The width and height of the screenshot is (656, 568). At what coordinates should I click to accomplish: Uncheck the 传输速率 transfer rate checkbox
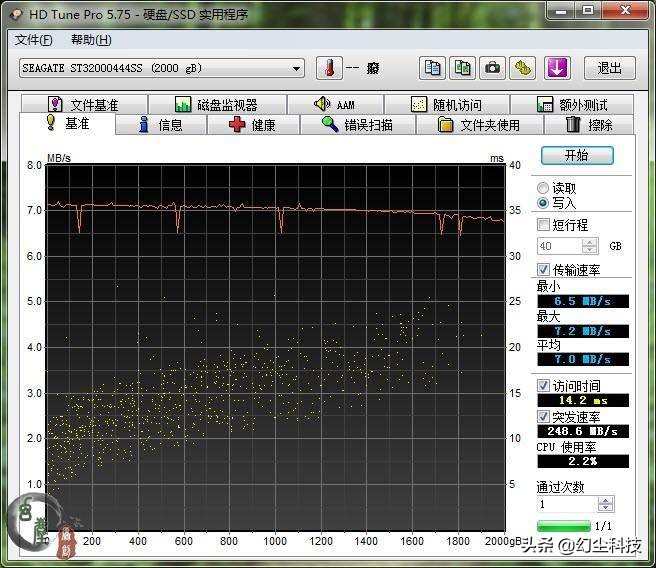point(544,269)
